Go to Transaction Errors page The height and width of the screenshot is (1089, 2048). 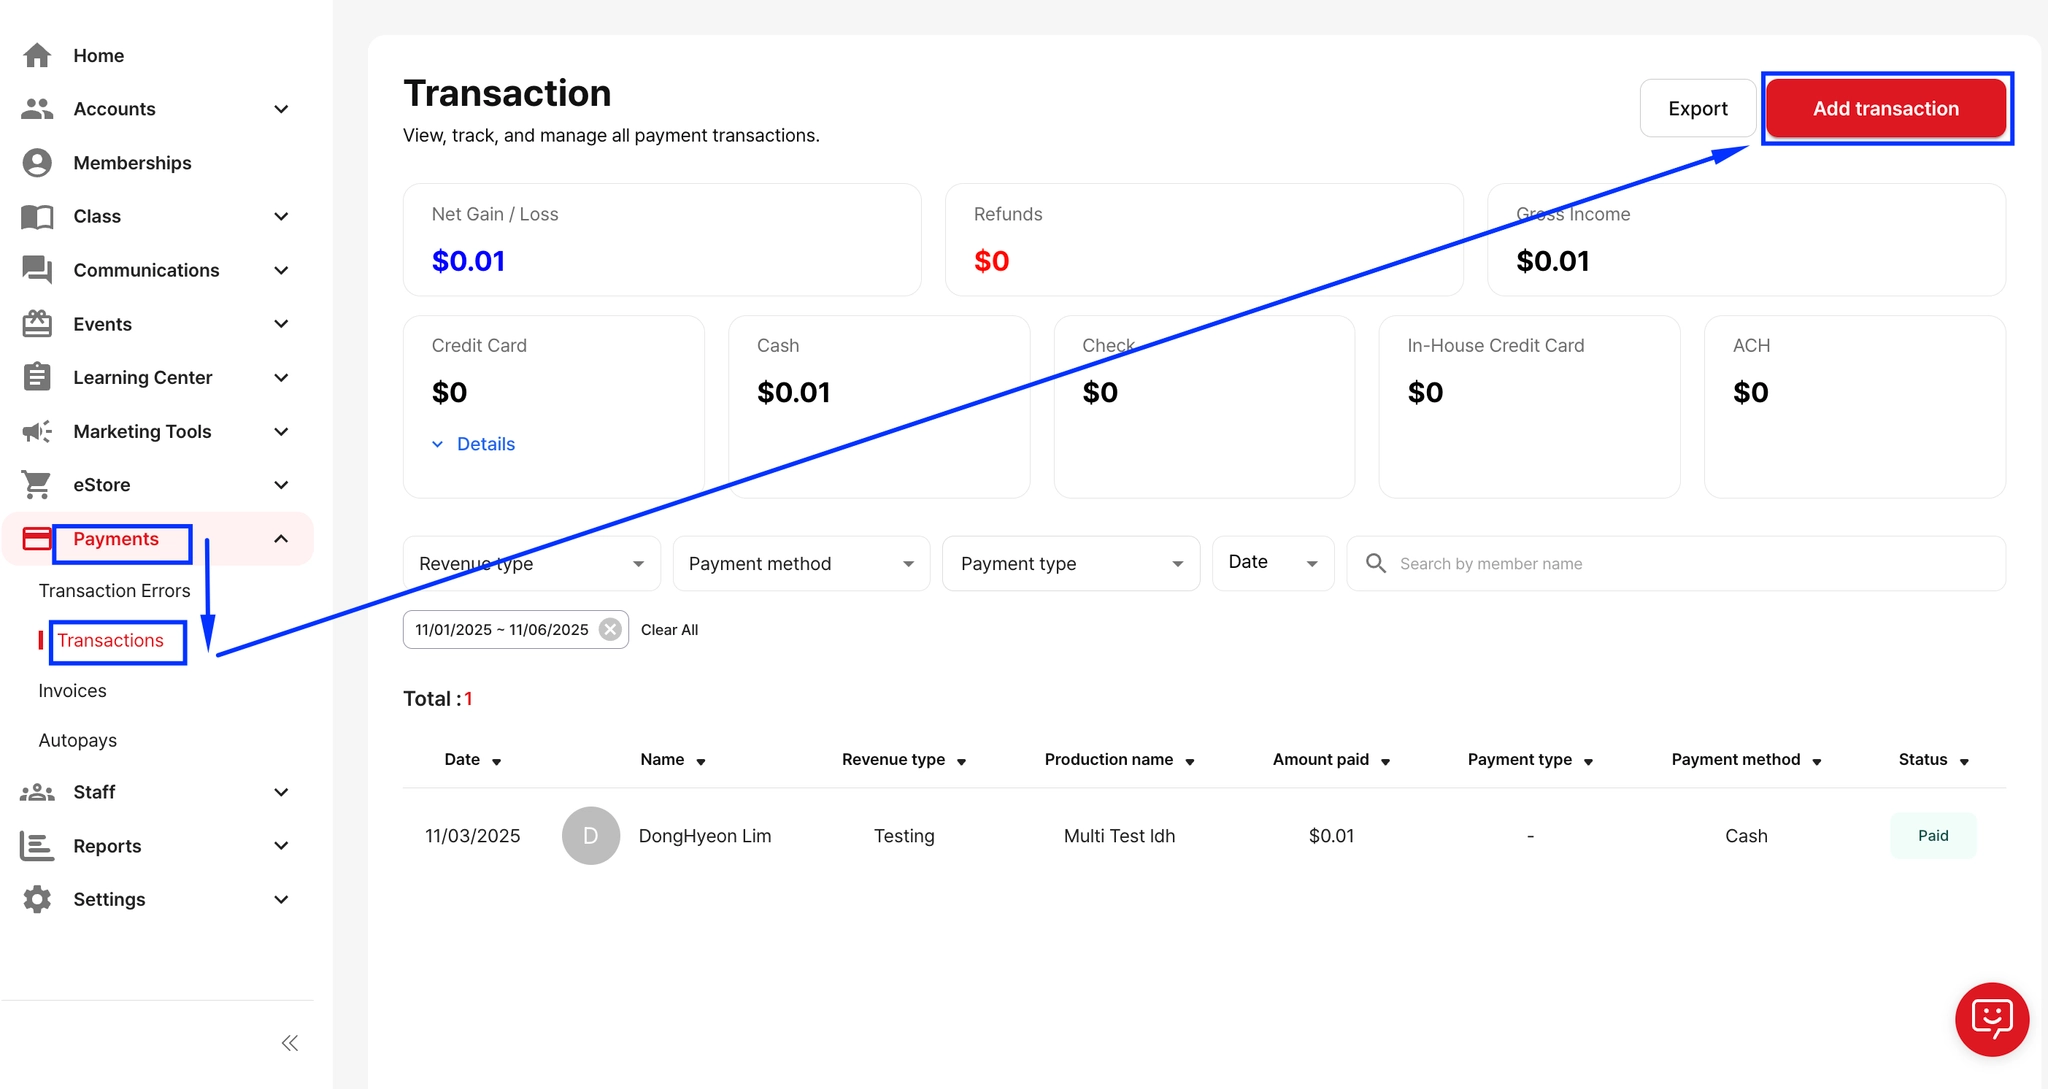click(x=114, y=591)
